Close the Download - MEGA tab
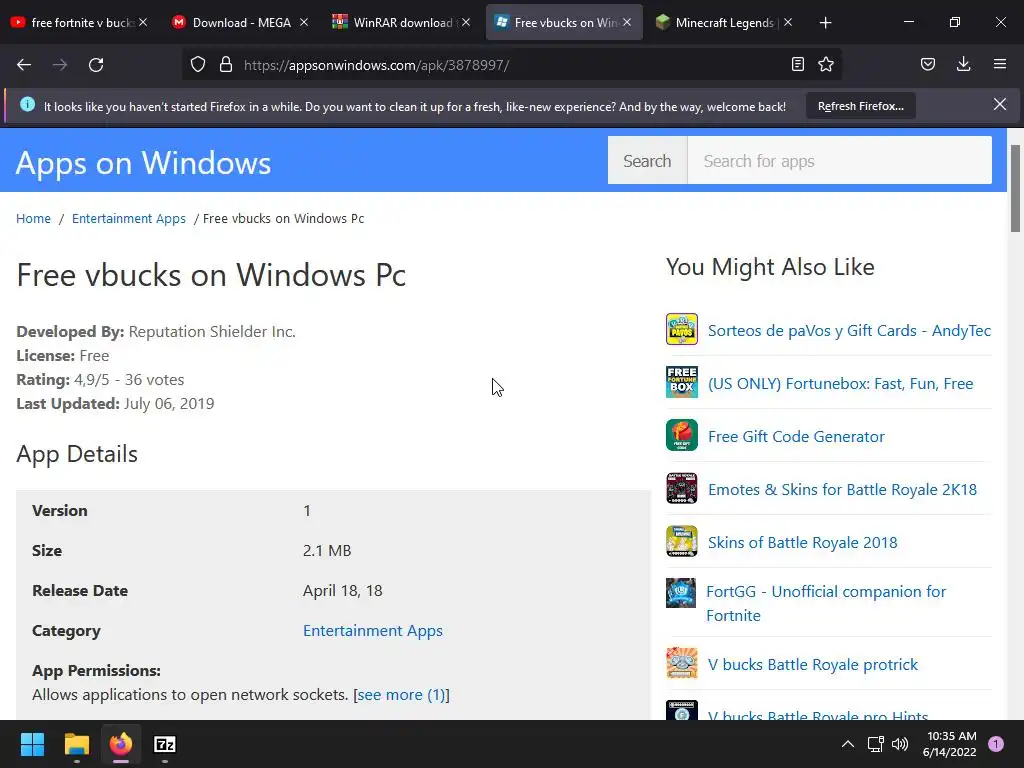The width and height of the screenshot is (1024, 768). (x=304, y=22)
